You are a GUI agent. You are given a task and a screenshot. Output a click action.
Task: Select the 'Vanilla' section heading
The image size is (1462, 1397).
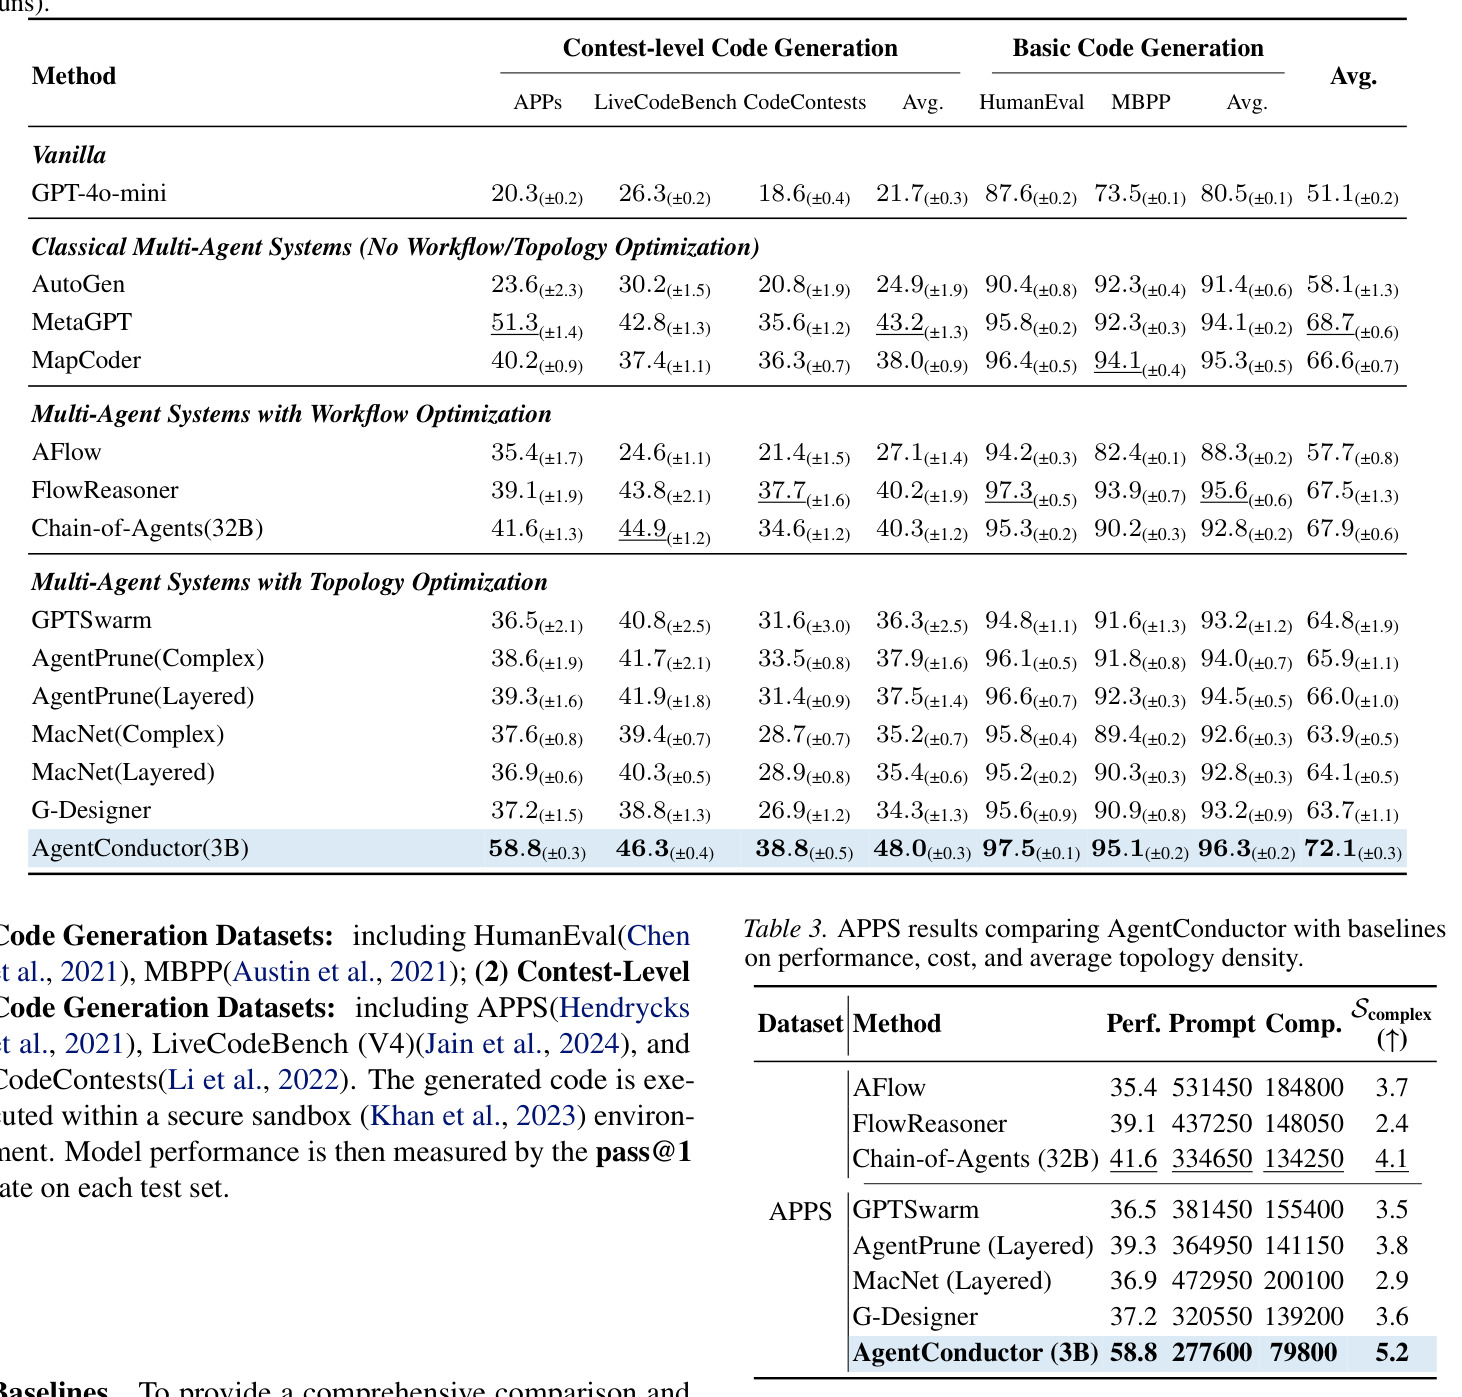click(69, 155)
